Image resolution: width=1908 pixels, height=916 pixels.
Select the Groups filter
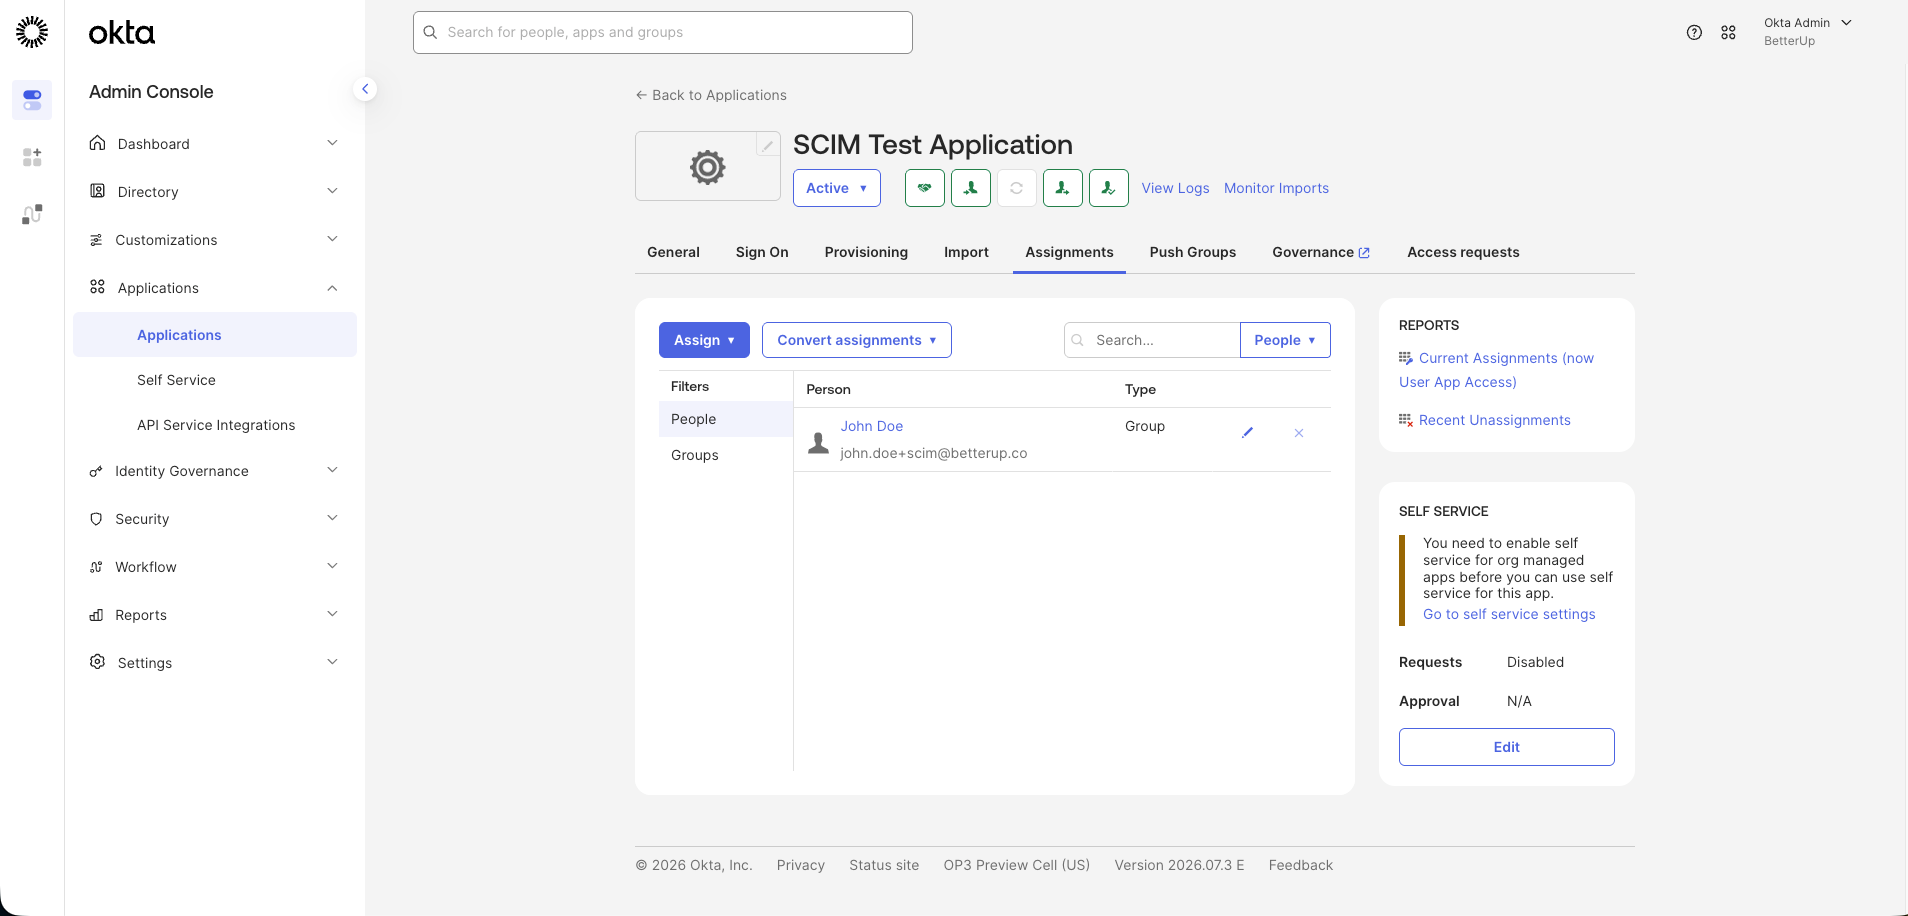click(x=726, y=455)
